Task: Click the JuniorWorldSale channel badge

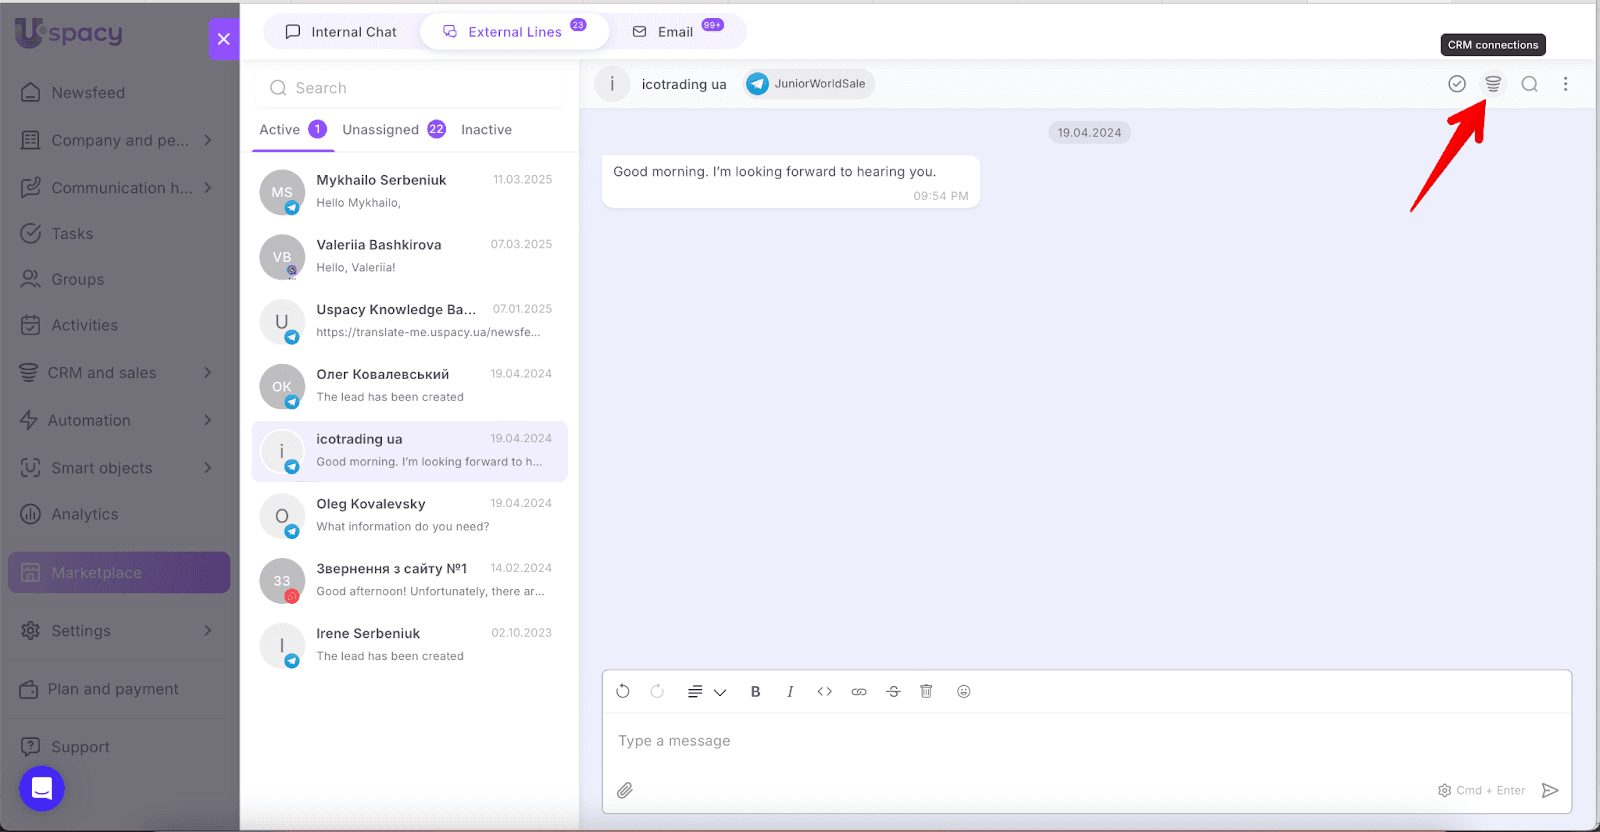Action: point(808,84)
